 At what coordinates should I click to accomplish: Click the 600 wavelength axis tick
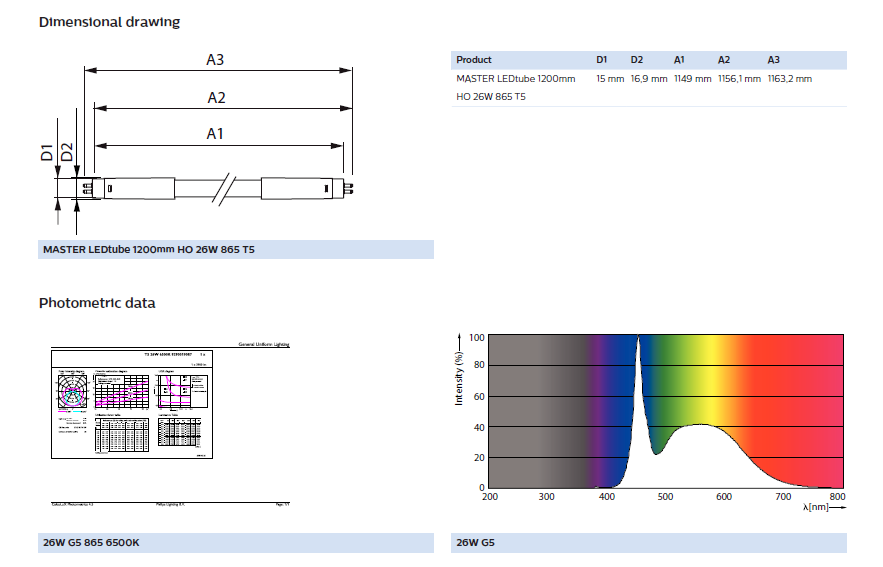coord(724,497)
